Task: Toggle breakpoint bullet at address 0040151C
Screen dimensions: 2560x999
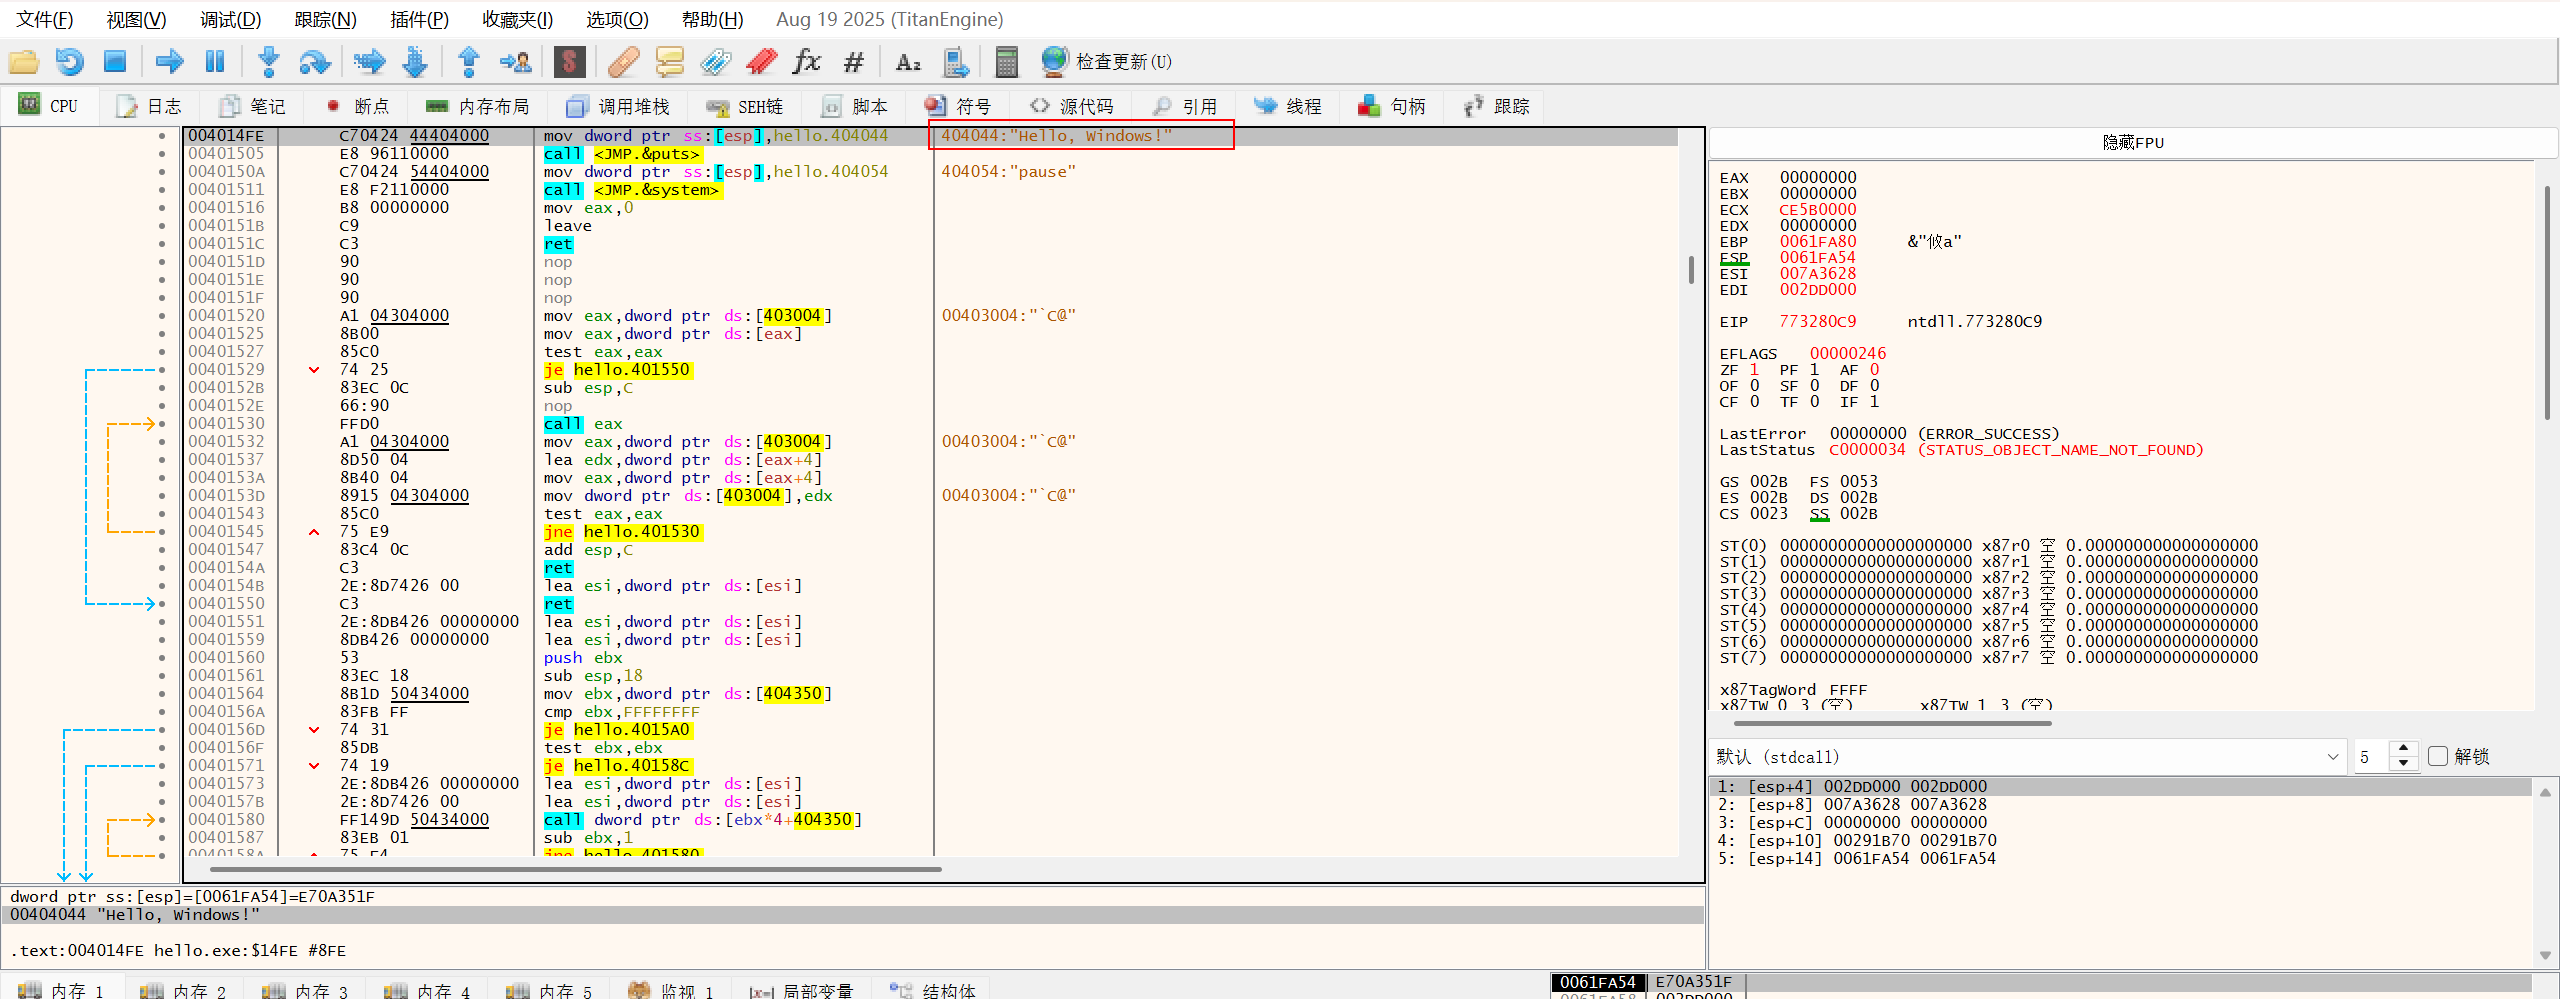Action: tap(162, 244)
